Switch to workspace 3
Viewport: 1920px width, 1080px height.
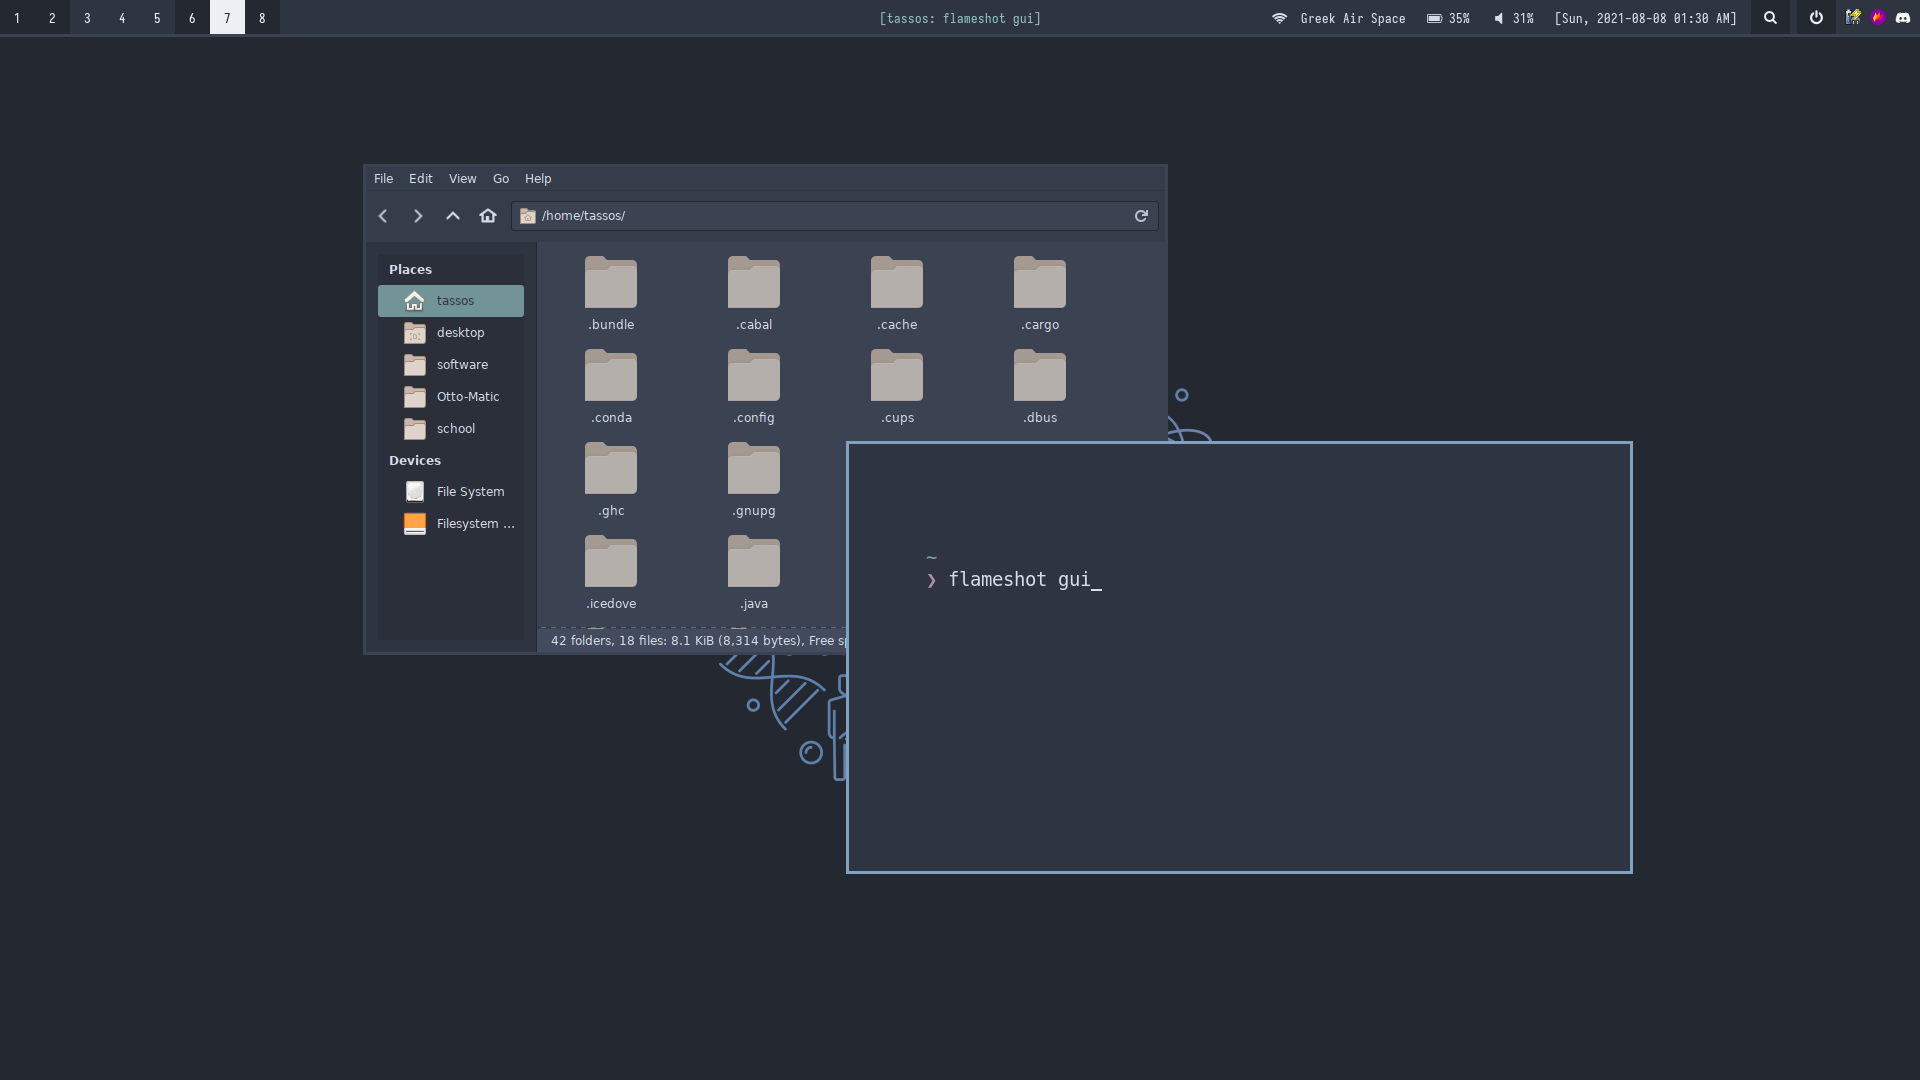click(x=87, y=18)
